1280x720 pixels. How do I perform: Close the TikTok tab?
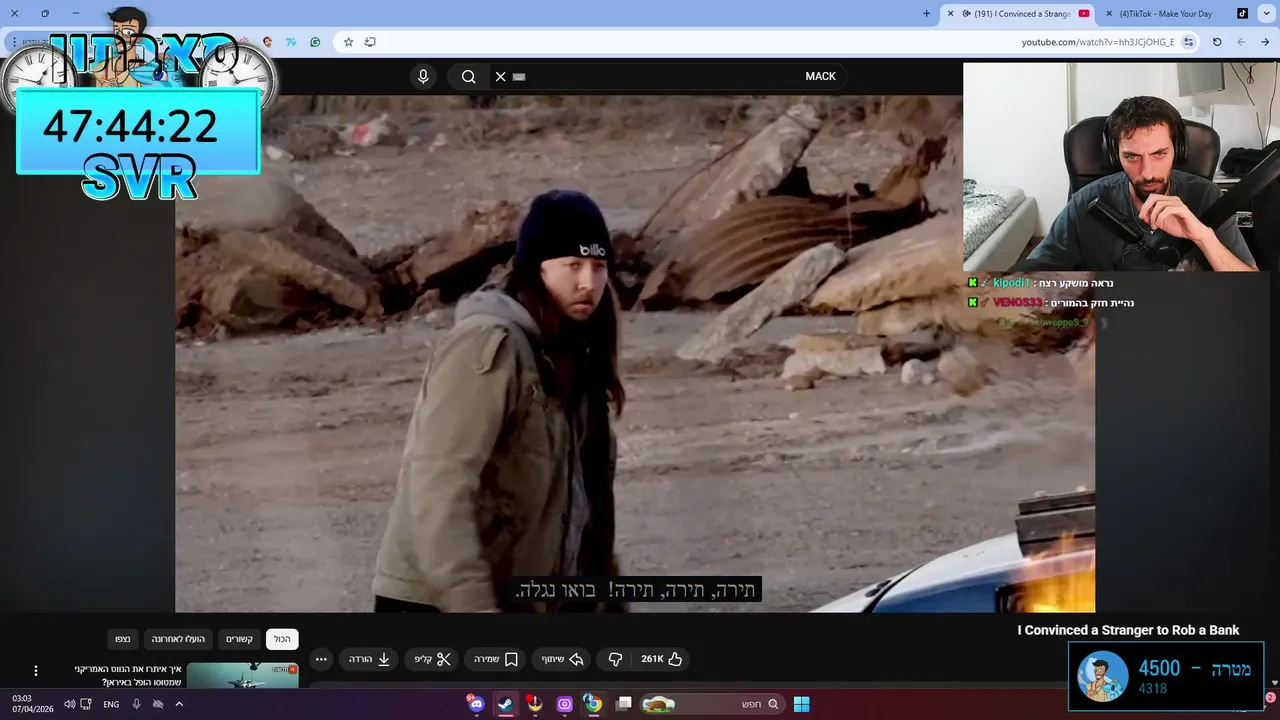[x=1109, y=14]
